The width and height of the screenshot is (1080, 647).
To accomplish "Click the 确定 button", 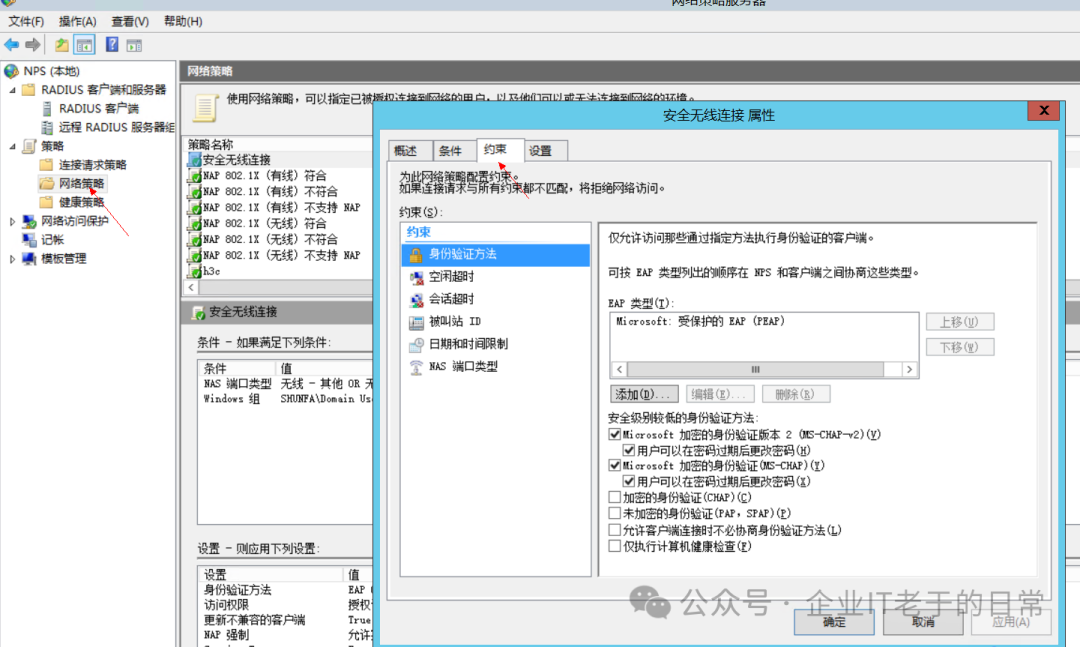I will point(834,622).
